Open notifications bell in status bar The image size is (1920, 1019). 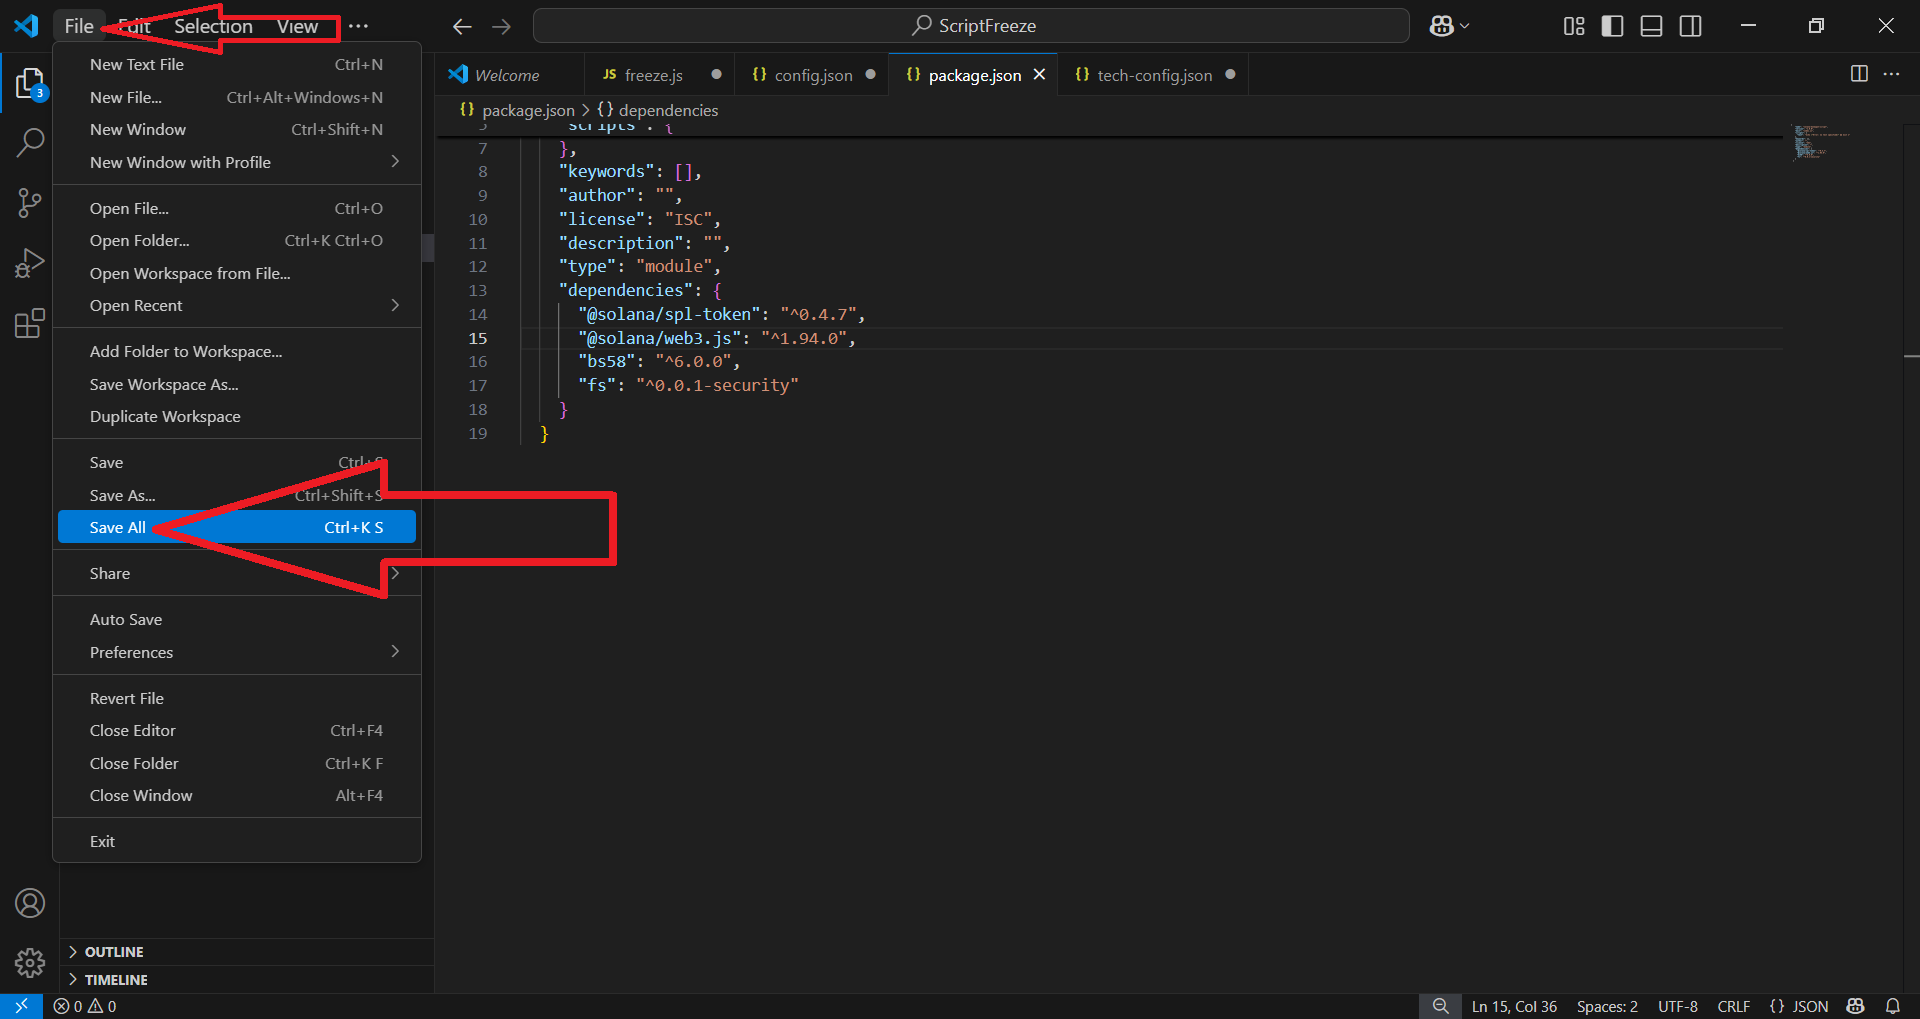(x=1893, y=1006)
